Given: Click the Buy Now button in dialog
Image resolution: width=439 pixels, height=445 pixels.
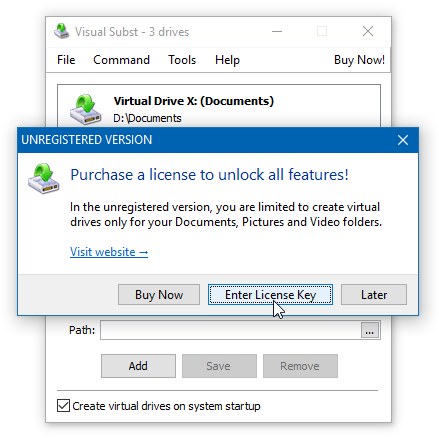Looking at the screenshot, I should 159,295.
